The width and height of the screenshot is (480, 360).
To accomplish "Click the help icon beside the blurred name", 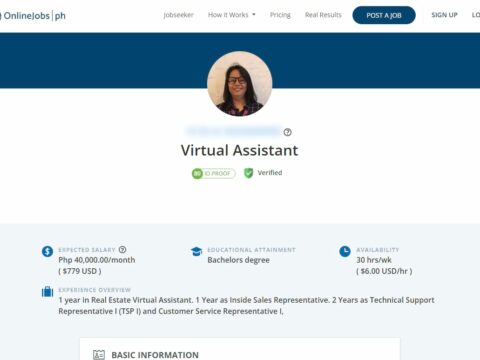I will tap(287, 132).
